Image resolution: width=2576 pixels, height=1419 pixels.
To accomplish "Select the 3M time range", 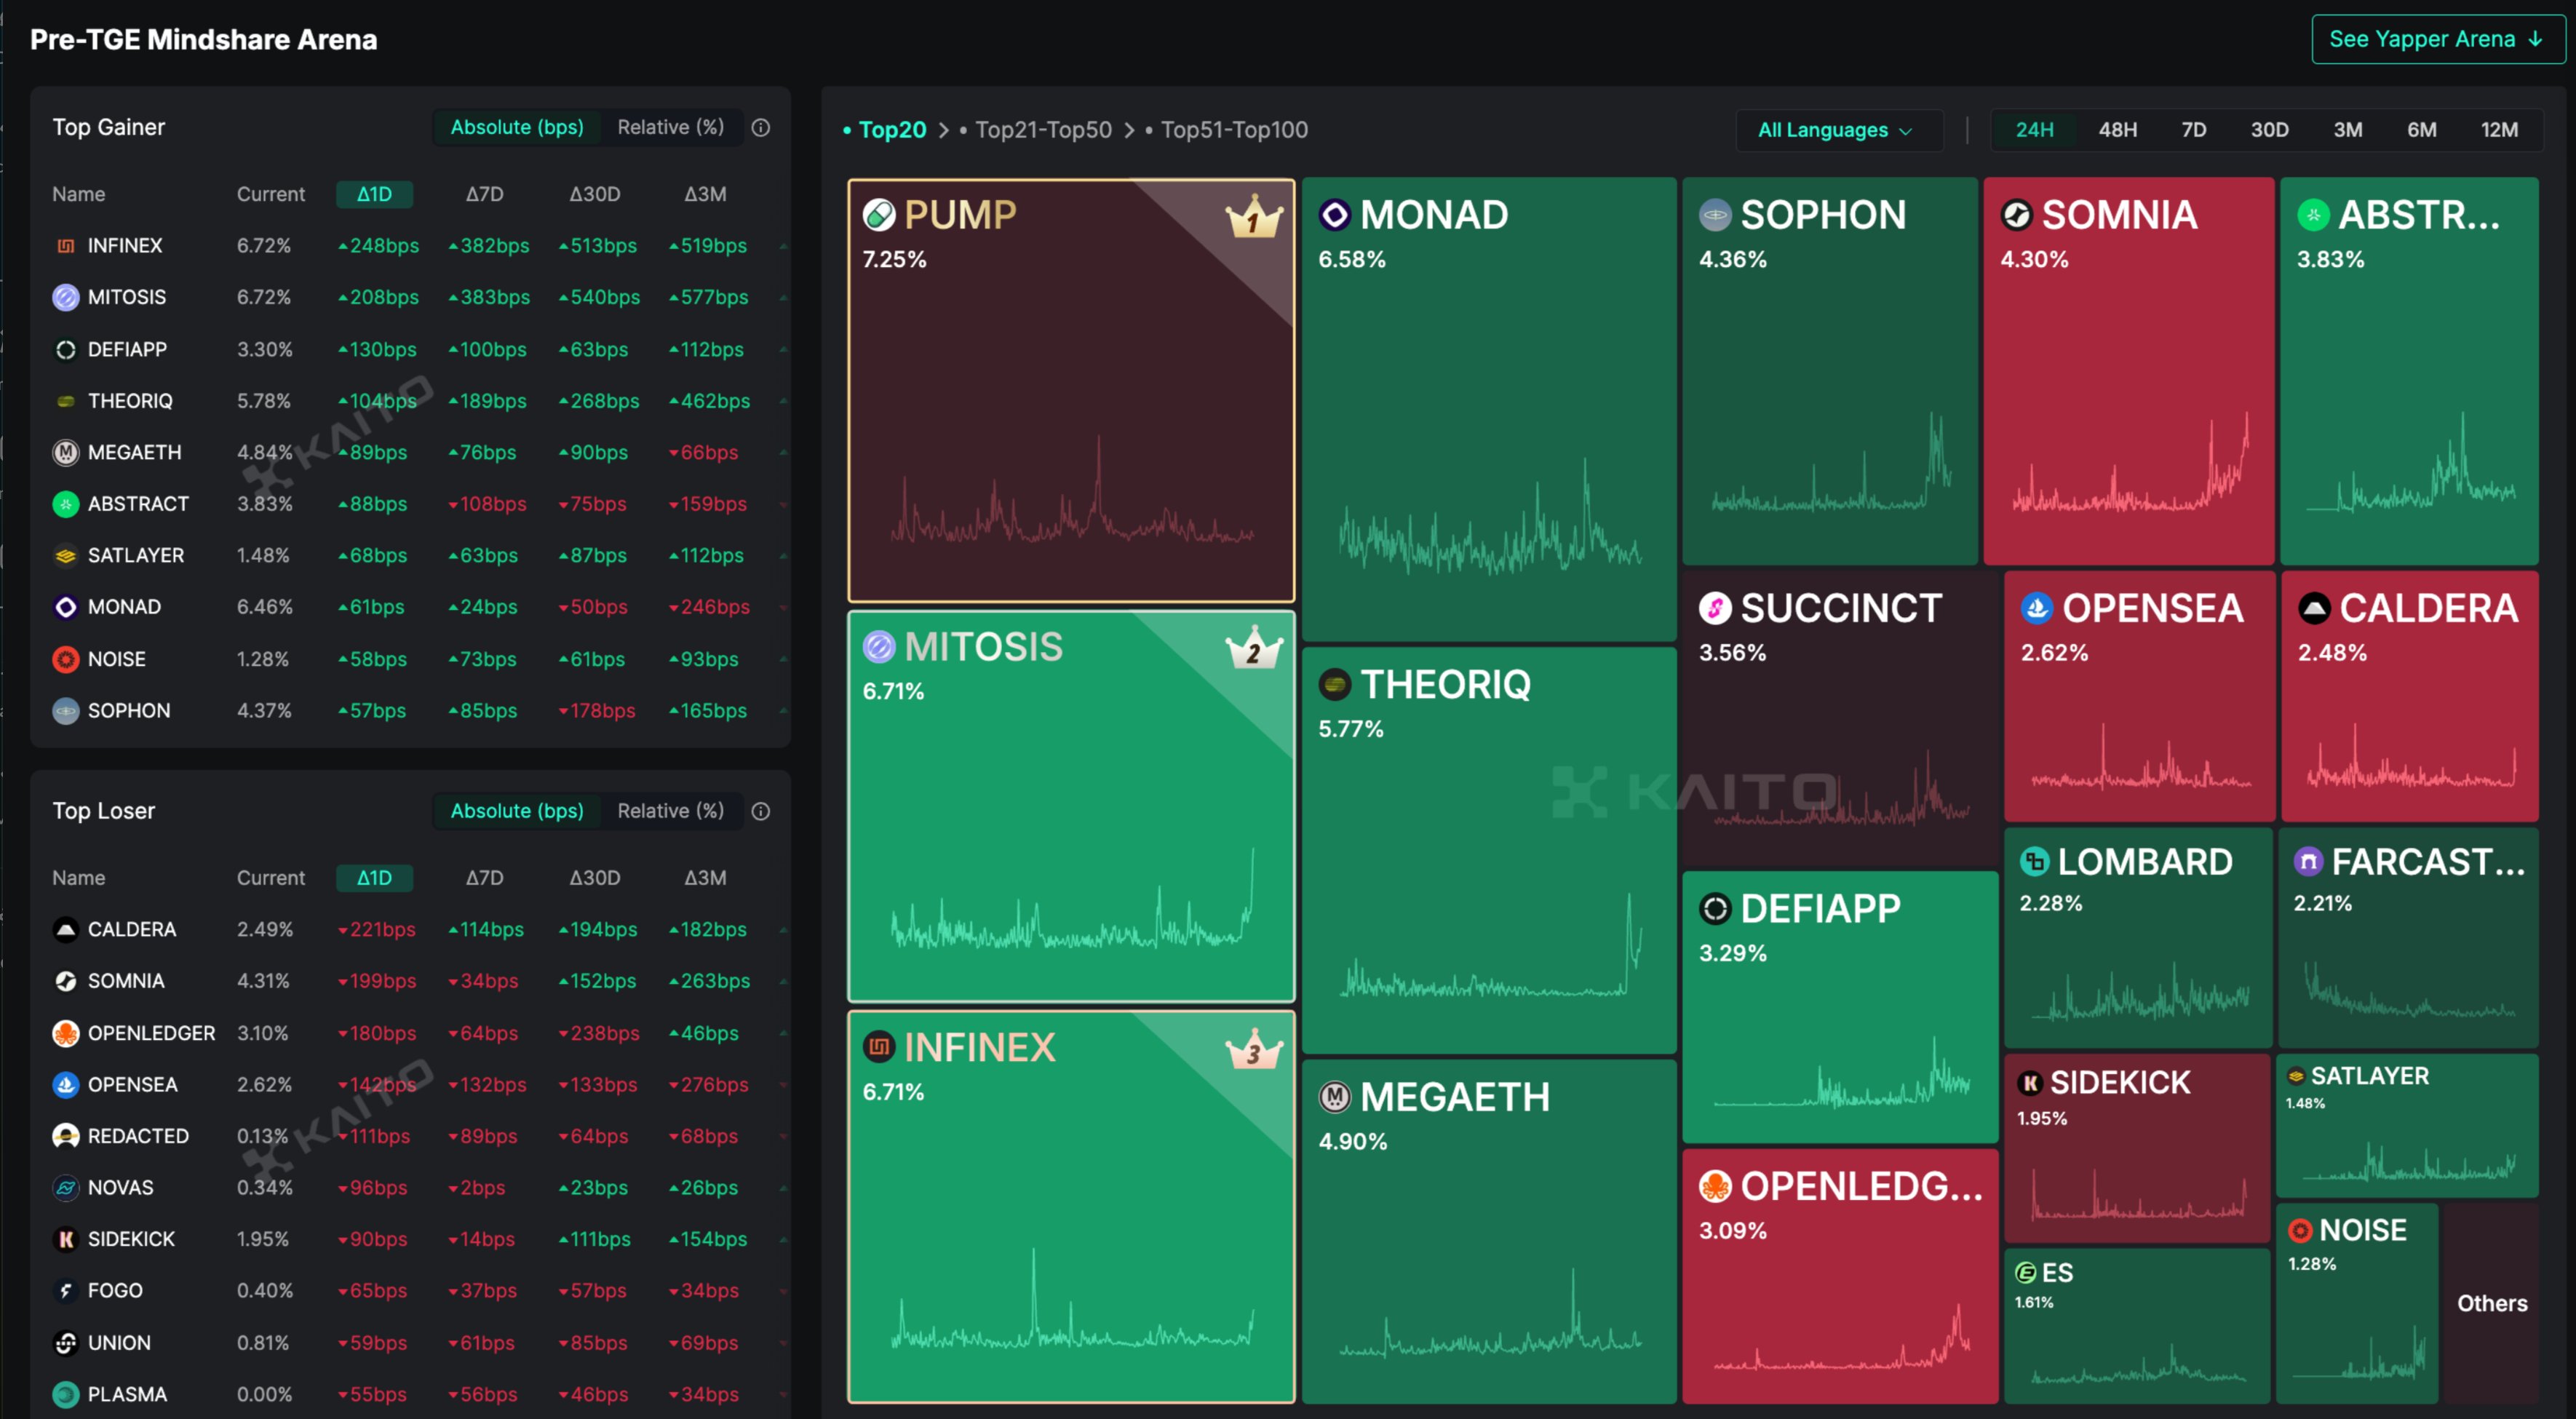I will (2347, 130).
